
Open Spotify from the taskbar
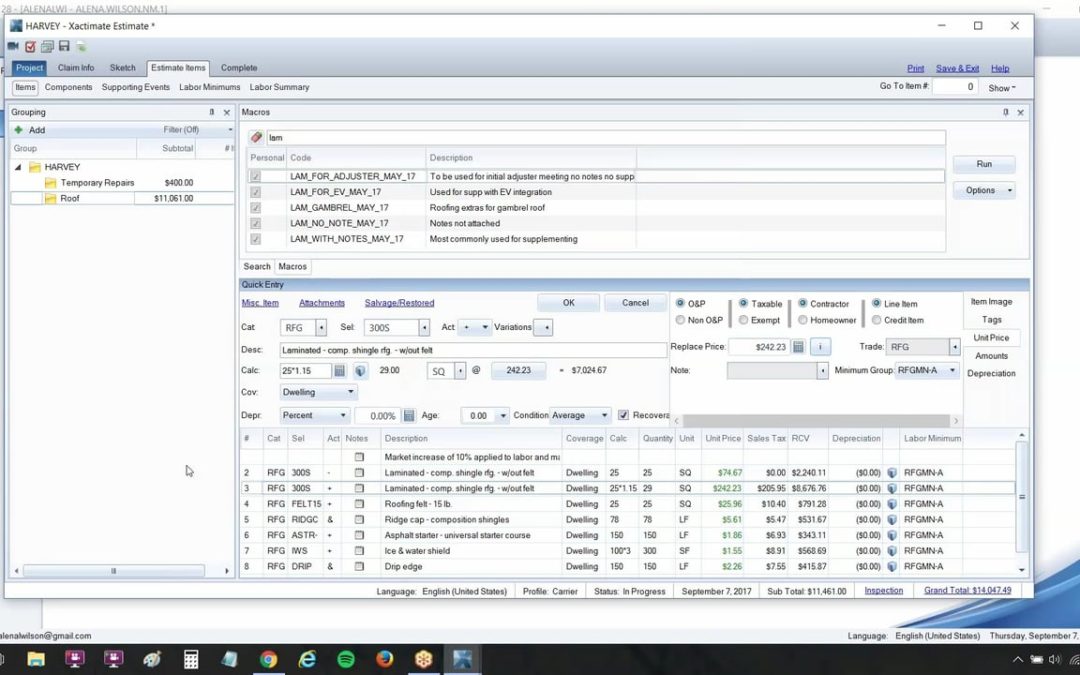point(346,659)
